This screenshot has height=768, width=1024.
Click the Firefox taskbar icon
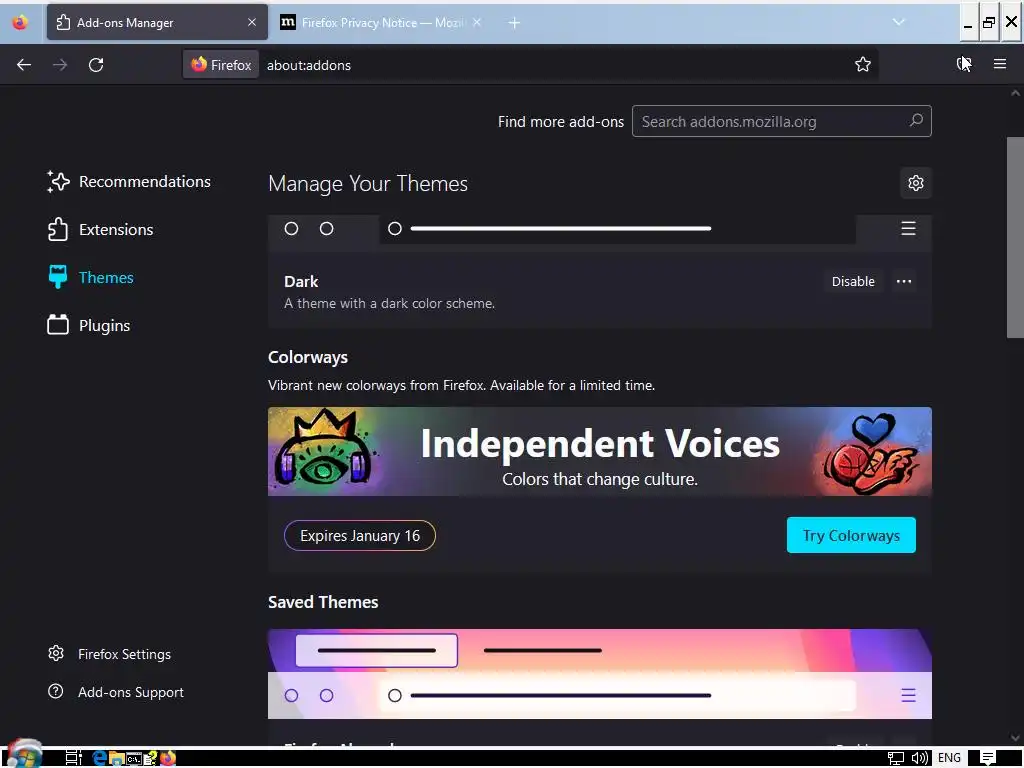[x=168, y=758]
